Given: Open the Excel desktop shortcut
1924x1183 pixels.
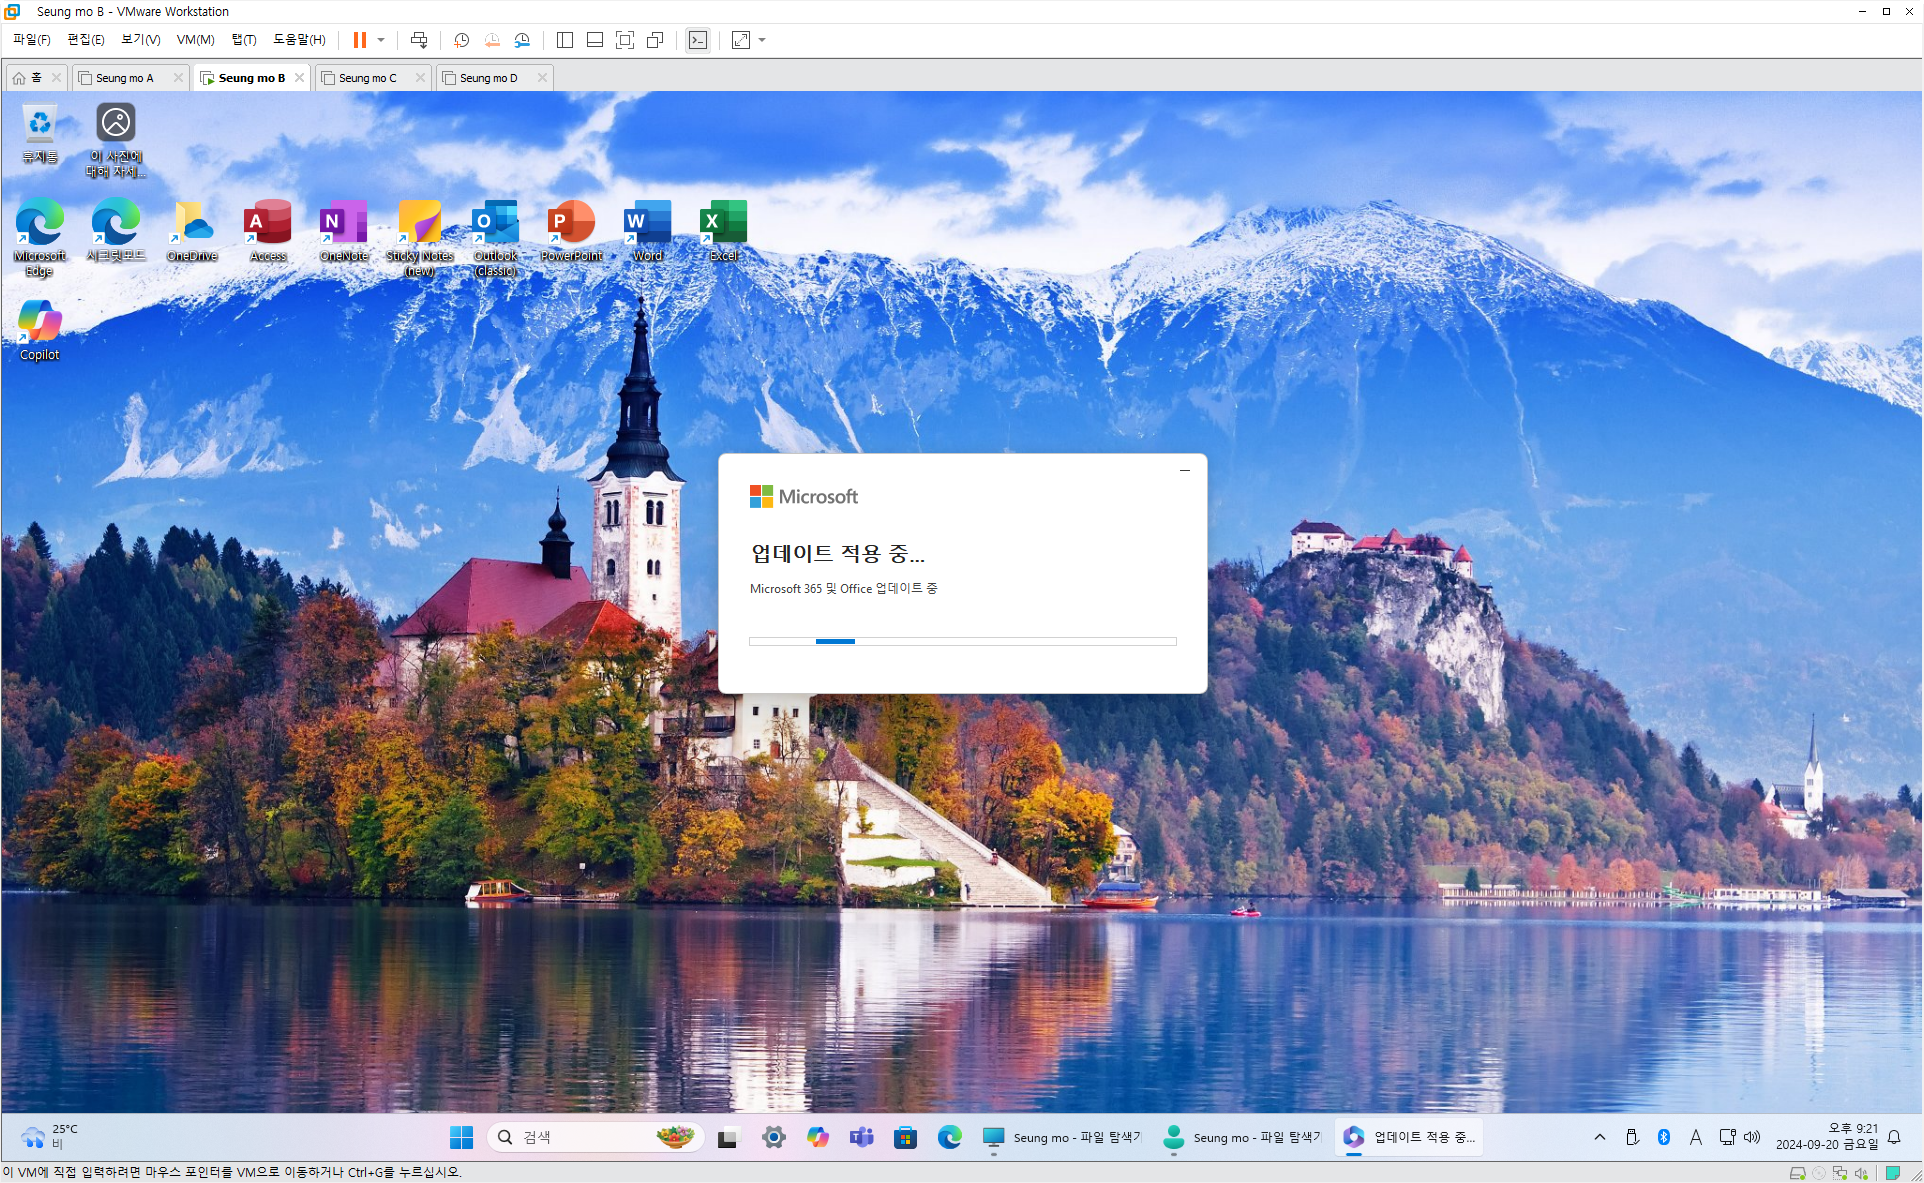Looking at the screenshot, I should (x=724, y=230).
